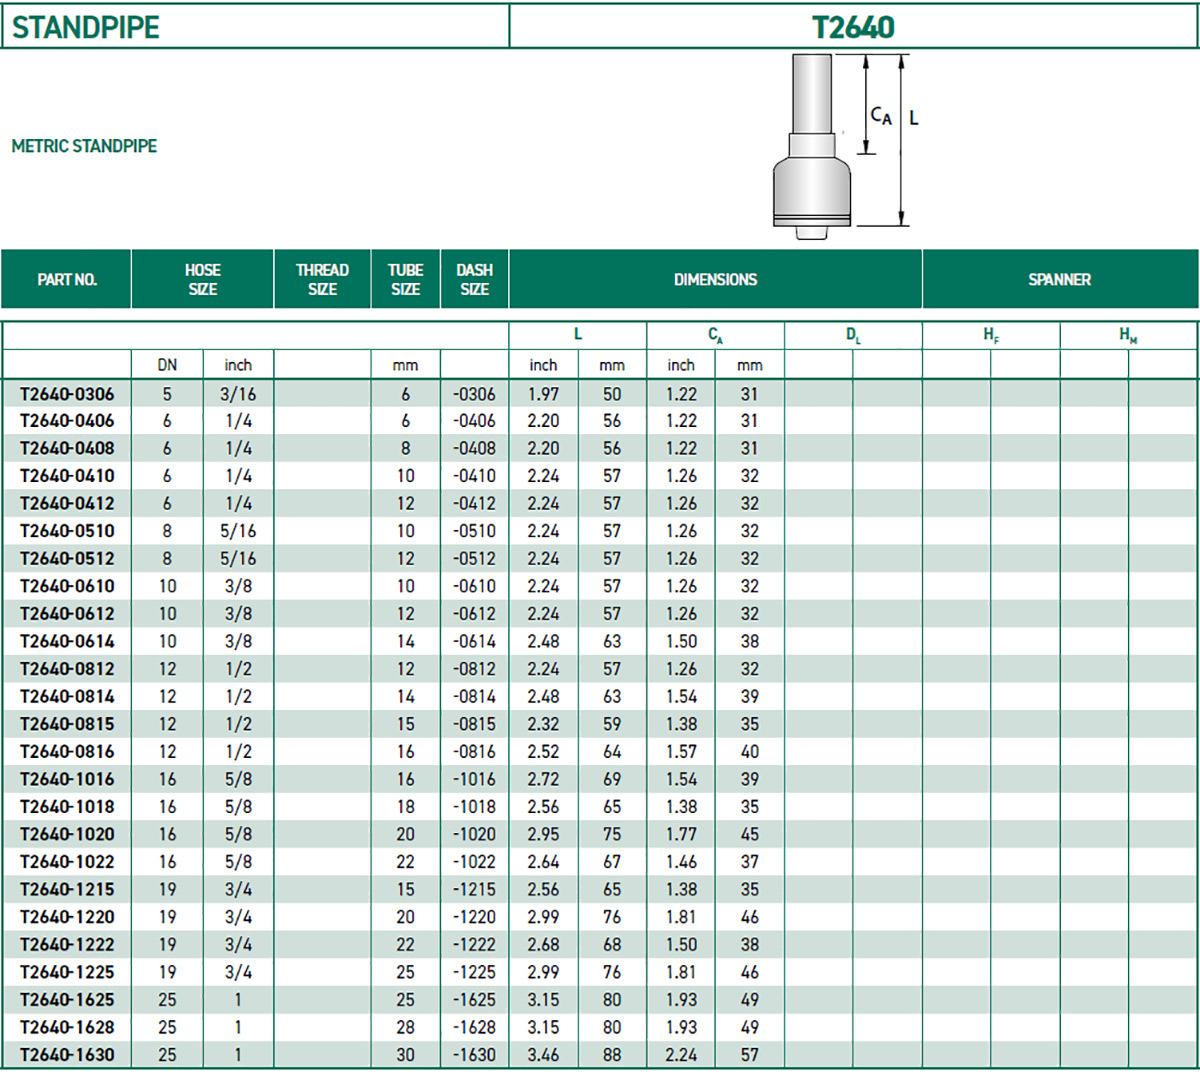Select part number T2640-0816
The height and width of the screenshot is (1072, 1200).
pos(67,751)
